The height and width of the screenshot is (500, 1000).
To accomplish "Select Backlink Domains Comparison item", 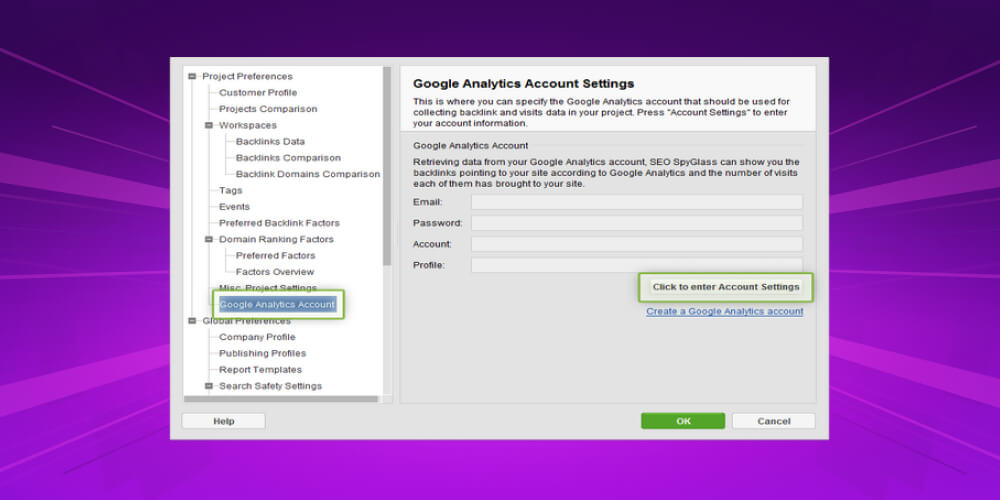I will point(307,174).
